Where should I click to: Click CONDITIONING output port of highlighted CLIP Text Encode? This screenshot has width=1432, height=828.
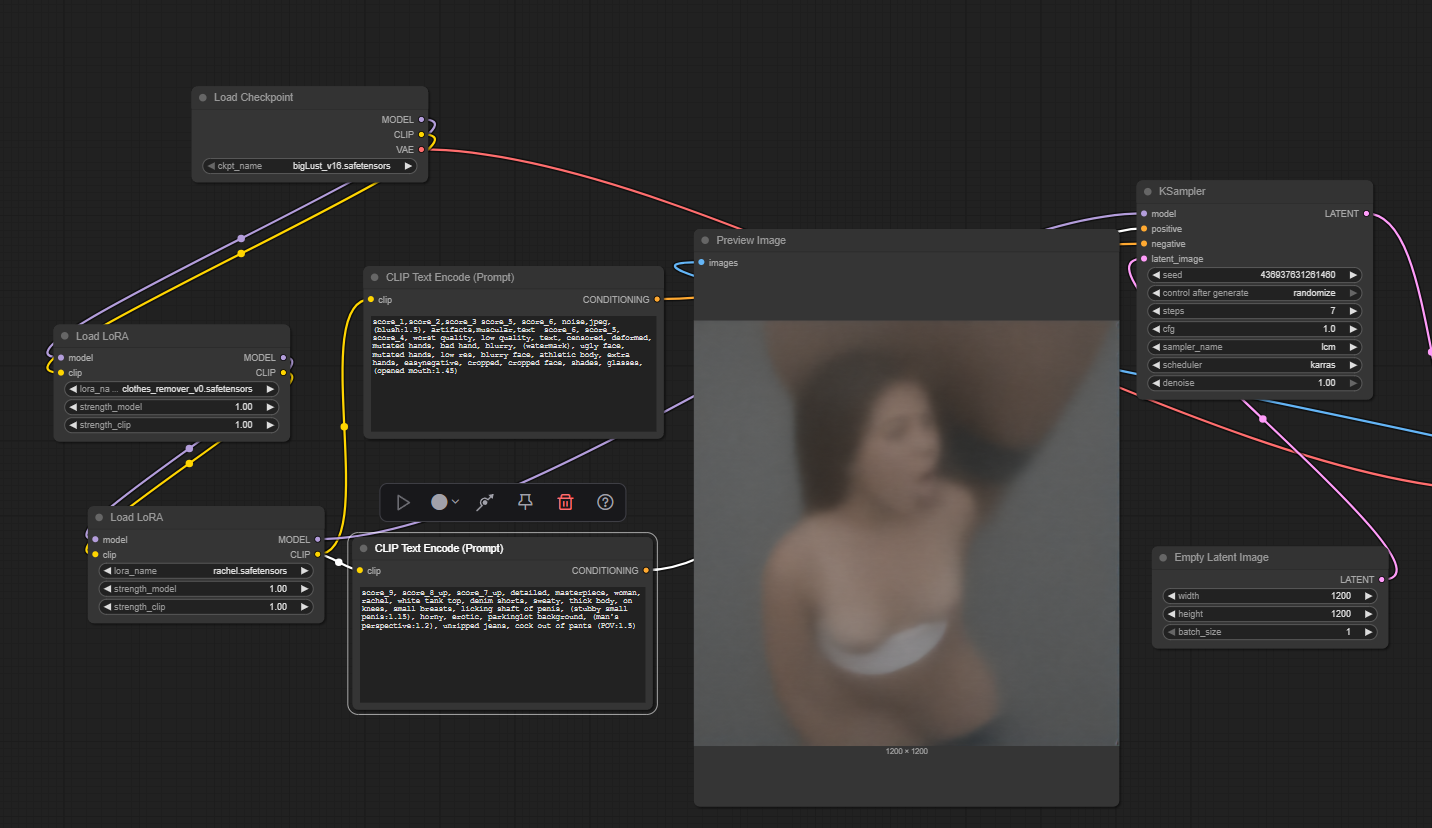(x=646, y=571)
